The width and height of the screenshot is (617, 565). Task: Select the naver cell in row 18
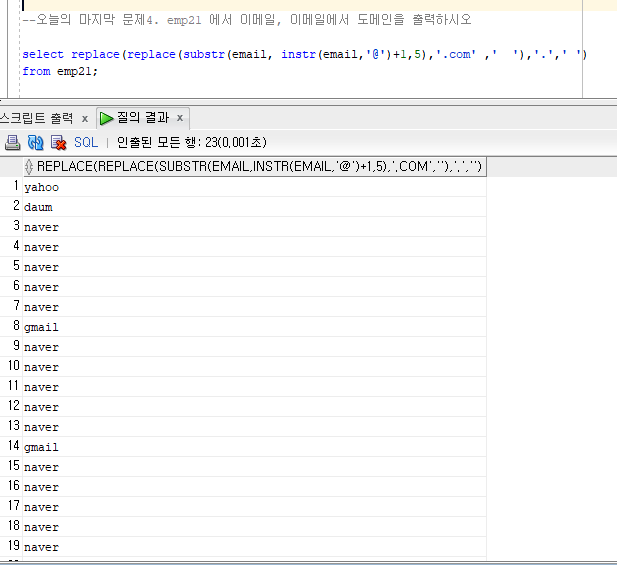point(255,527)
